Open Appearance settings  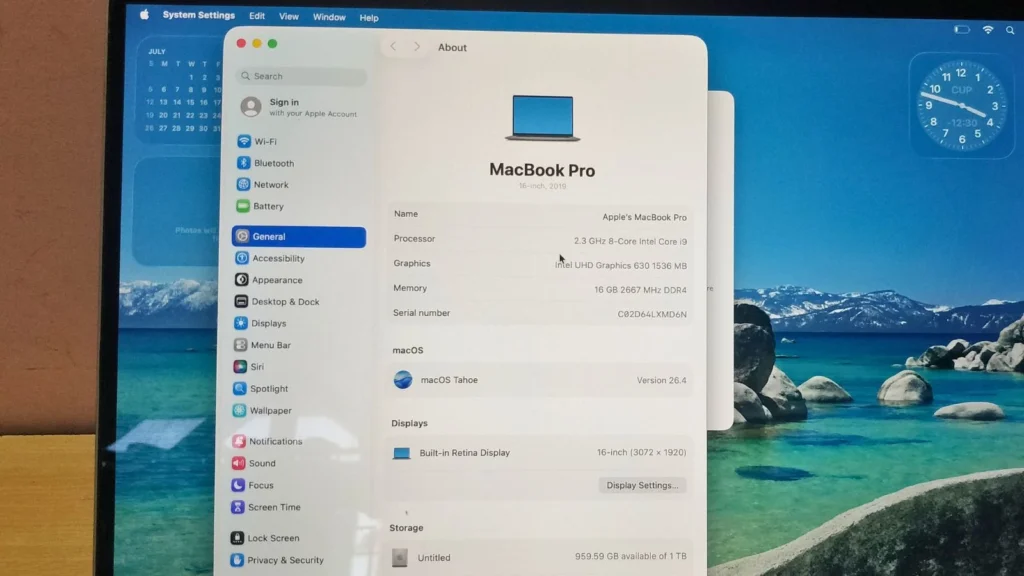point(269,280)
